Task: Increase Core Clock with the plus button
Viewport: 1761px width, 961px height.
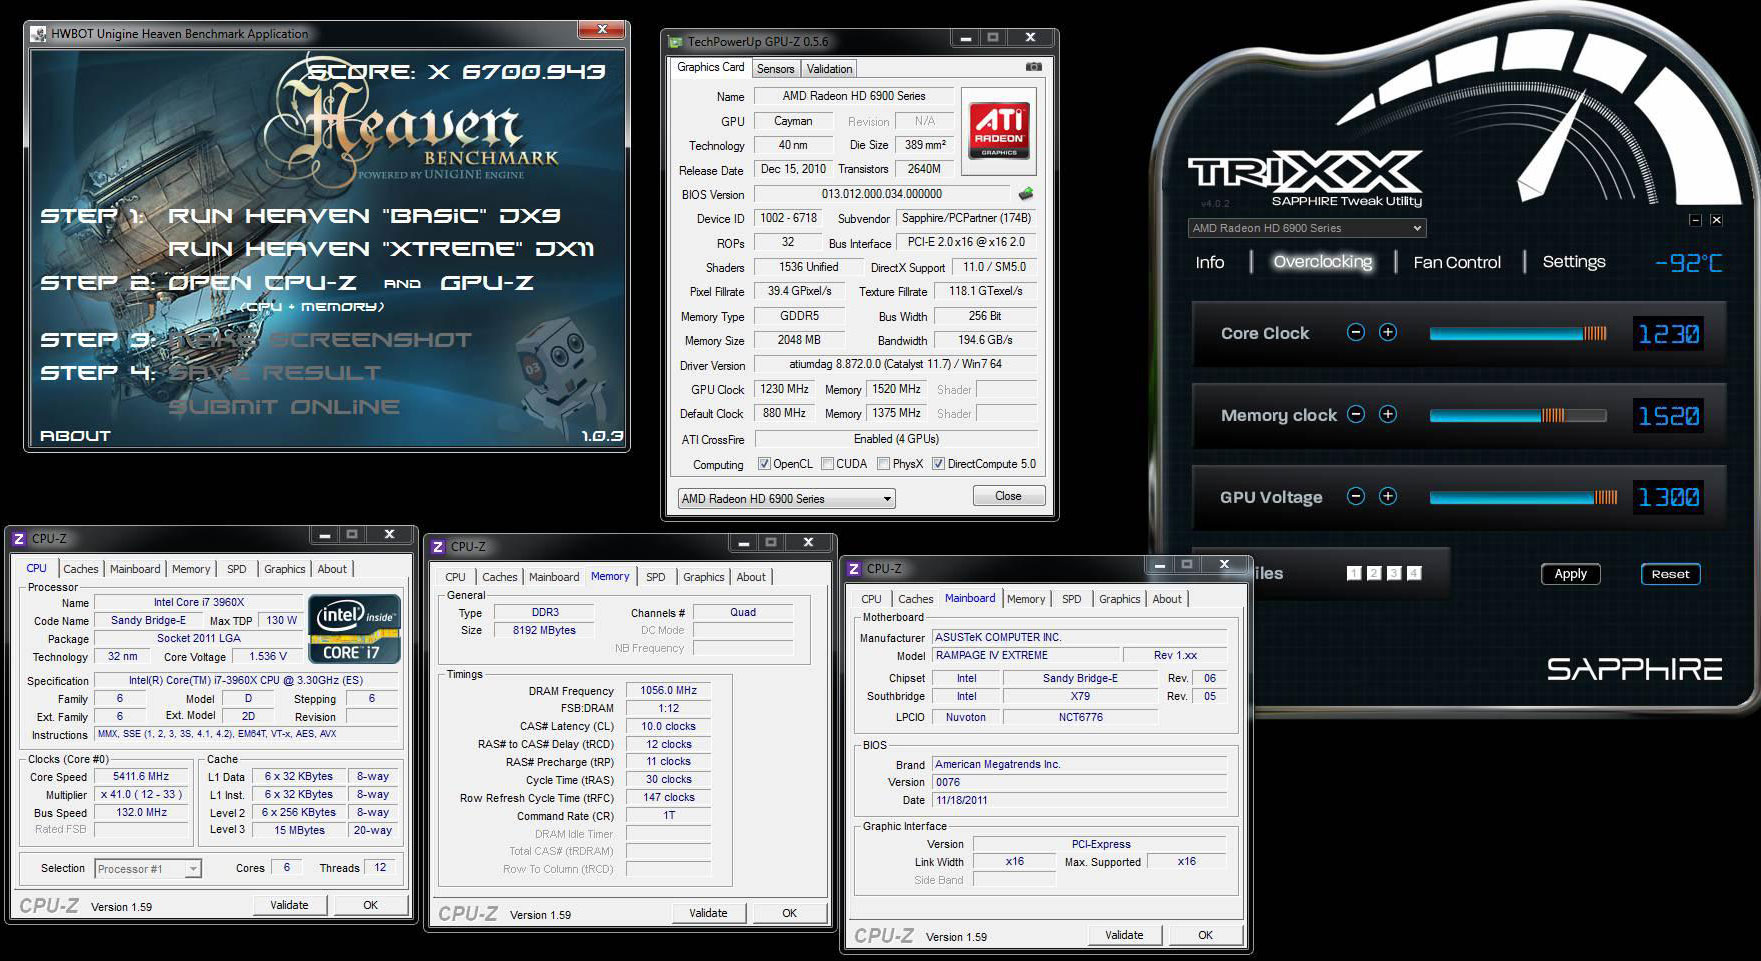Action: click(x=1388, y=333)
